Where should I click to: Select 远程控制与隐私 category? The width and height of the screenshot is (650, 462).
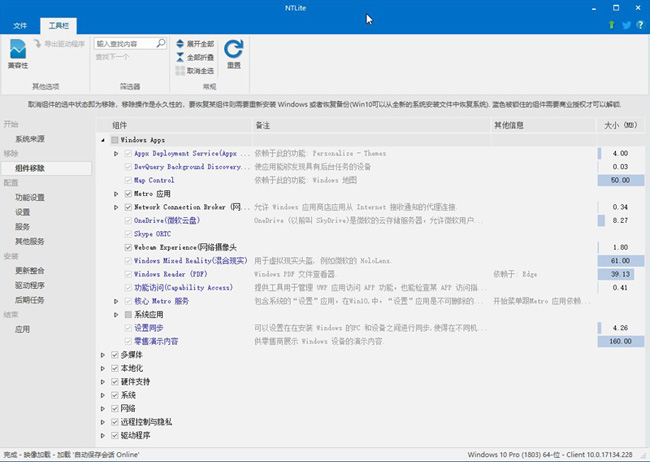(146, 422)
